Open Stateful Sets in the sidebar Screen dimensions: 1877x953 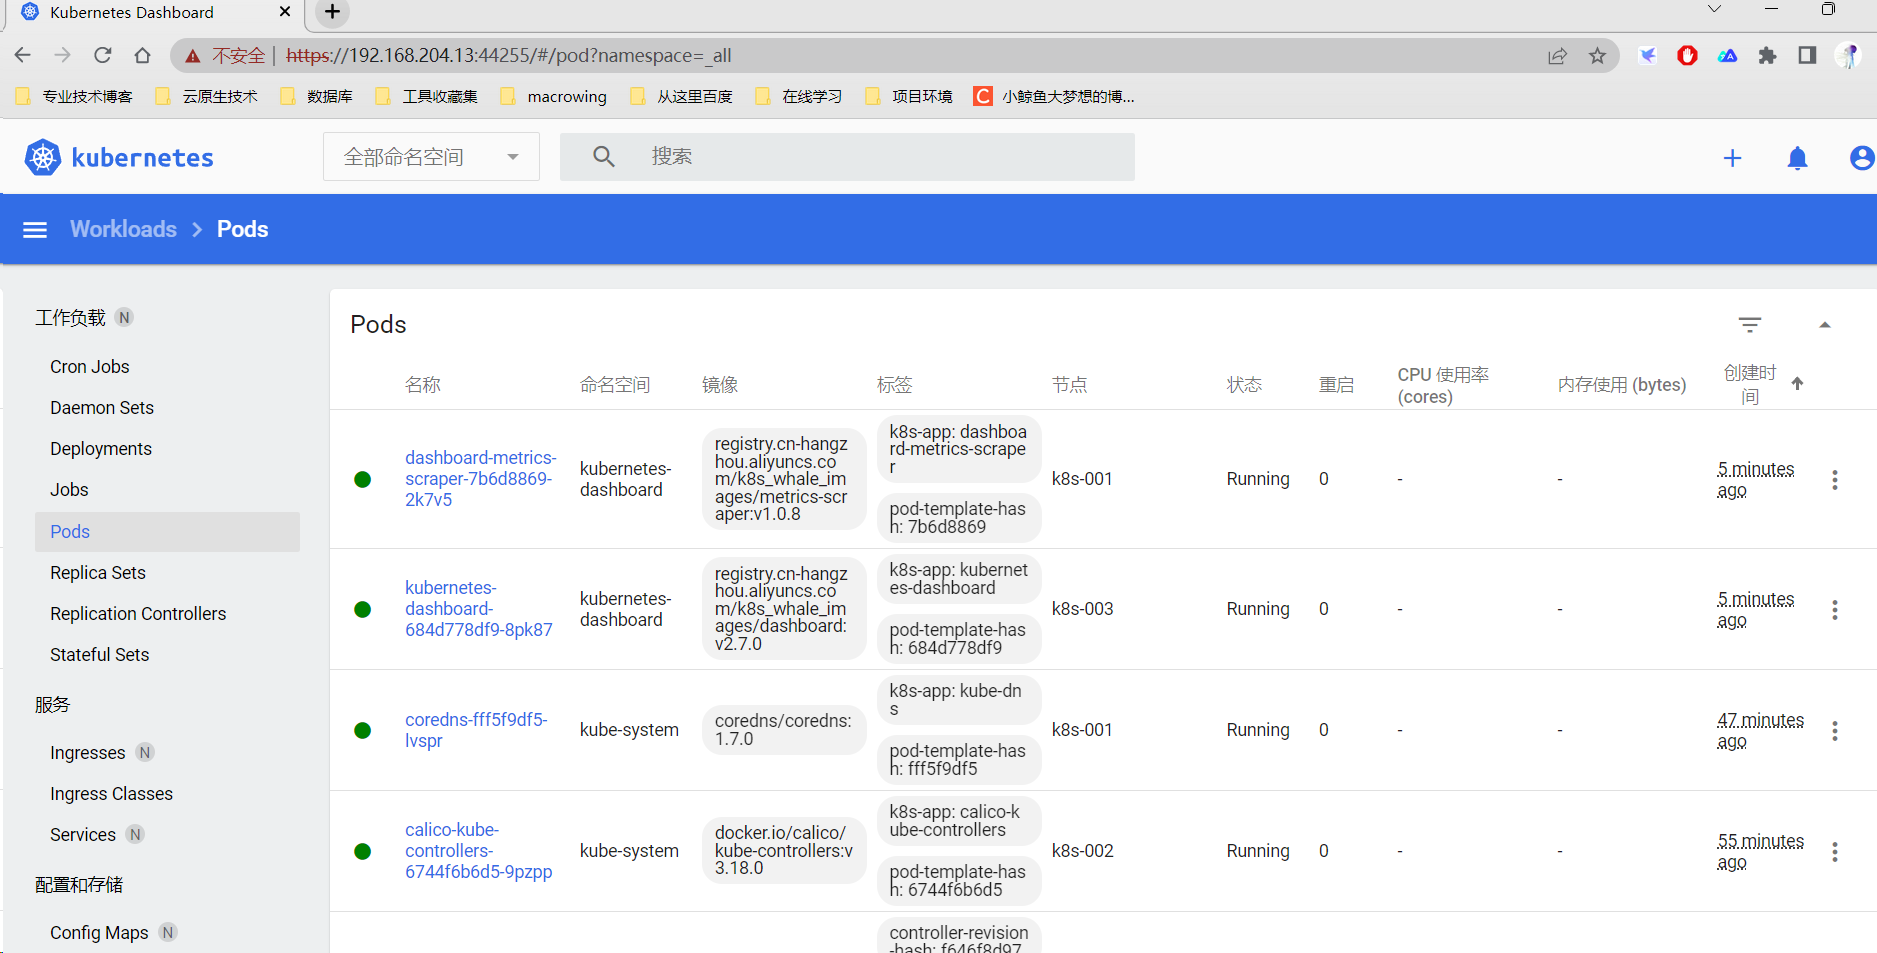tap(100, 655)
